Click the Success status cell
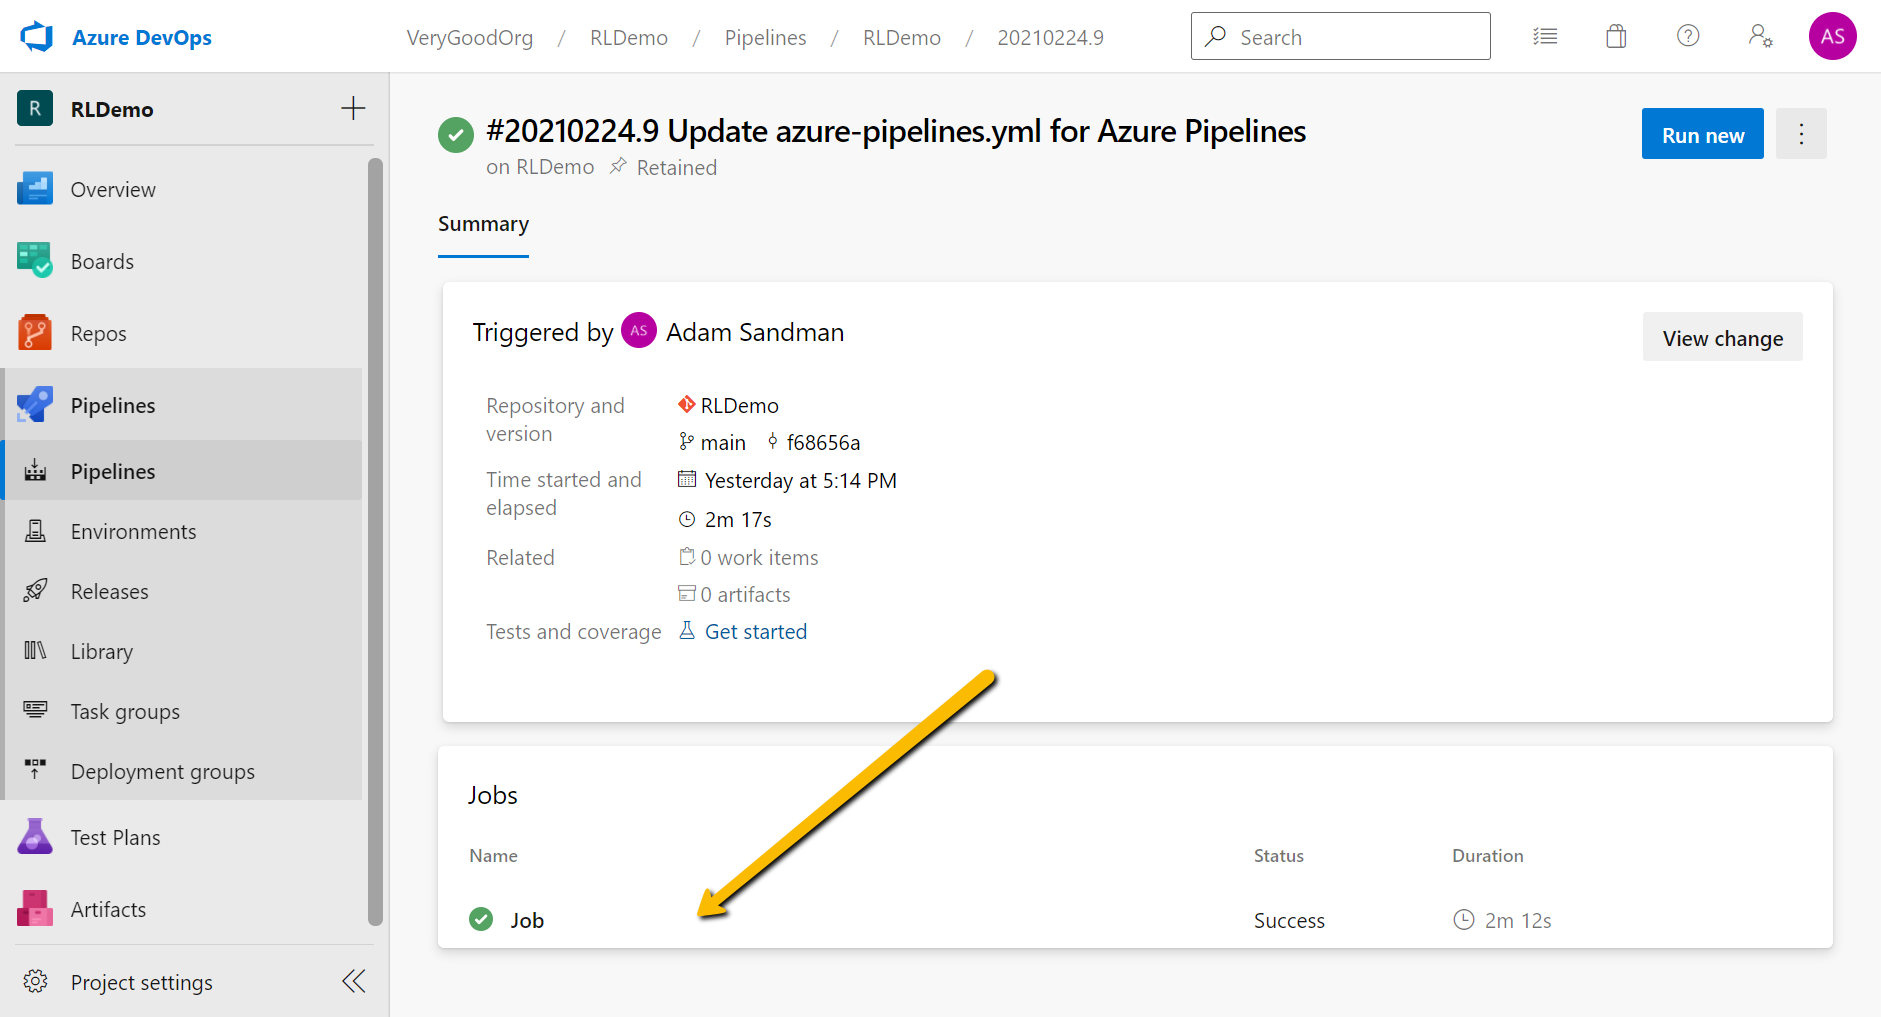This screenshot has height=1017, width=1881. pos(1289,920)
